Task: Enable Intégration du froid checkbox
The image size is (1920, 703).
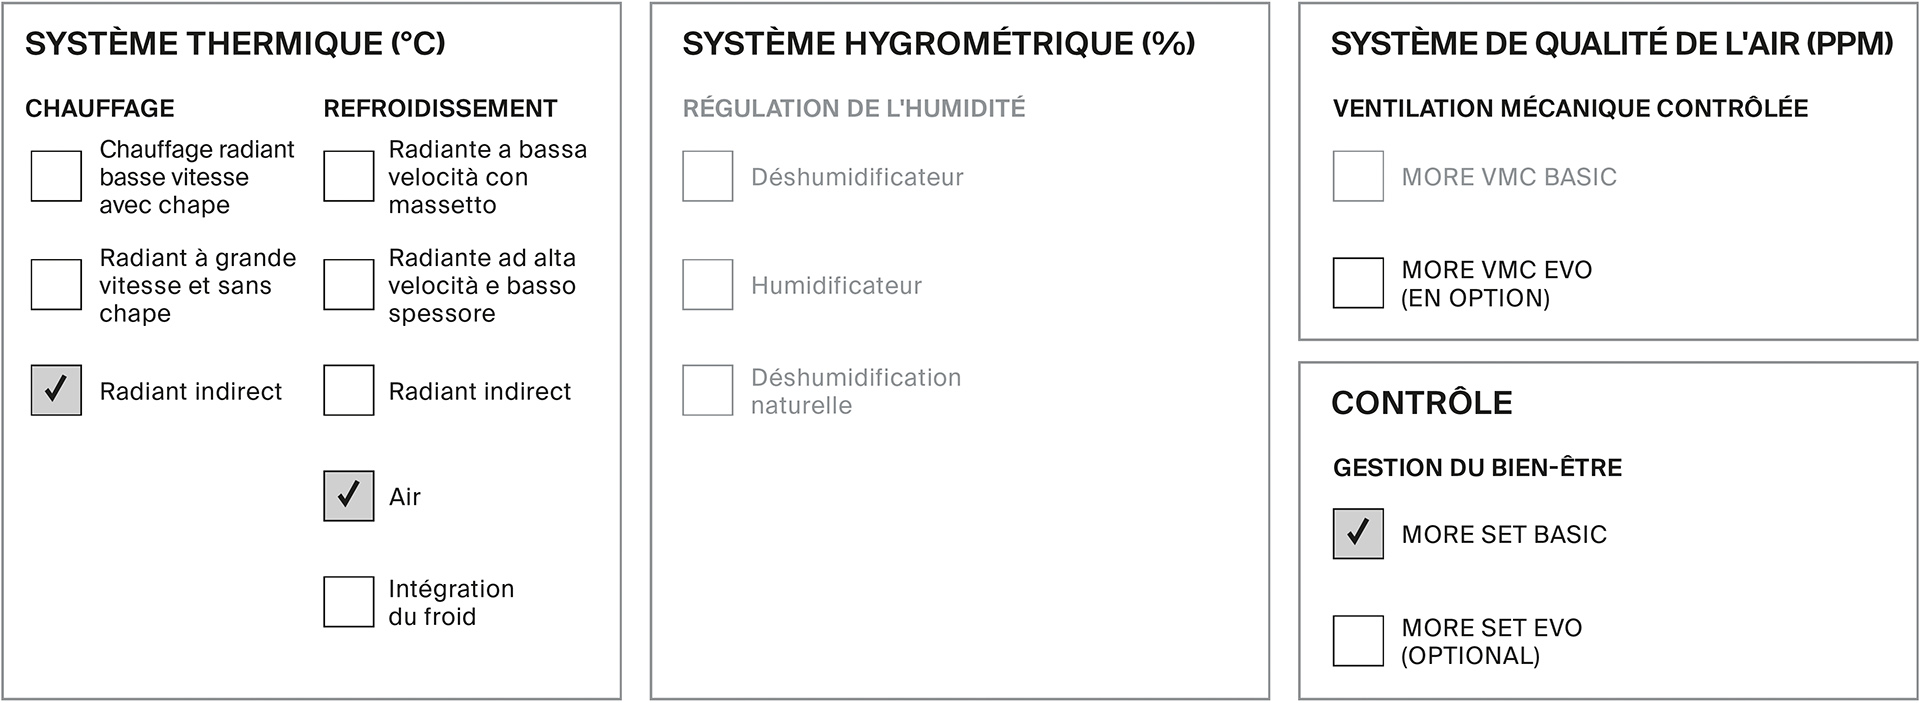Action: click(x=348, y=602)
